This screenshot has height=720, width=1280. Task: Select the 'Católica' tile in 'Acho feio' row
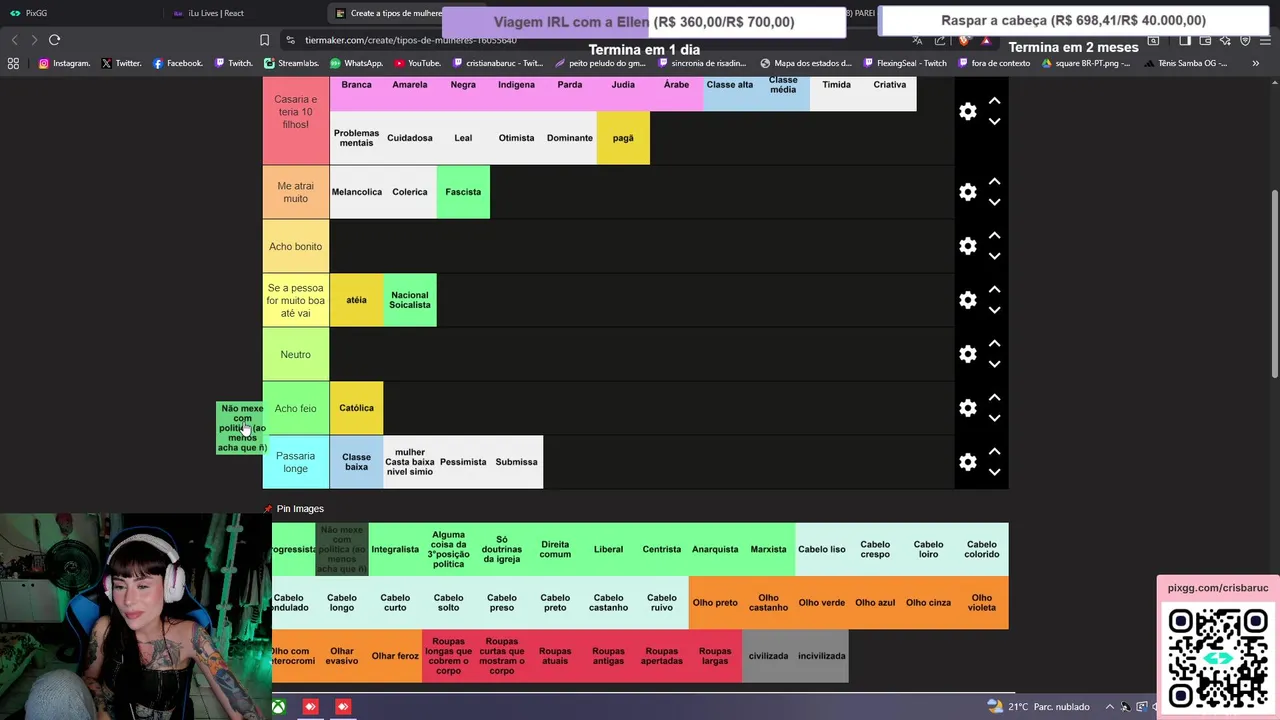click(356, 408)
